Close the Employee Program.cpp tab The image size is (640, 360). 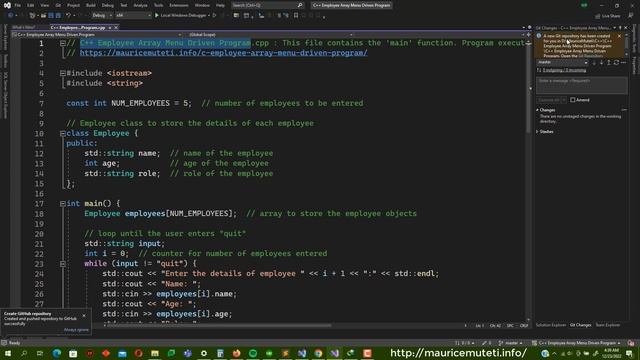(116, 27)
